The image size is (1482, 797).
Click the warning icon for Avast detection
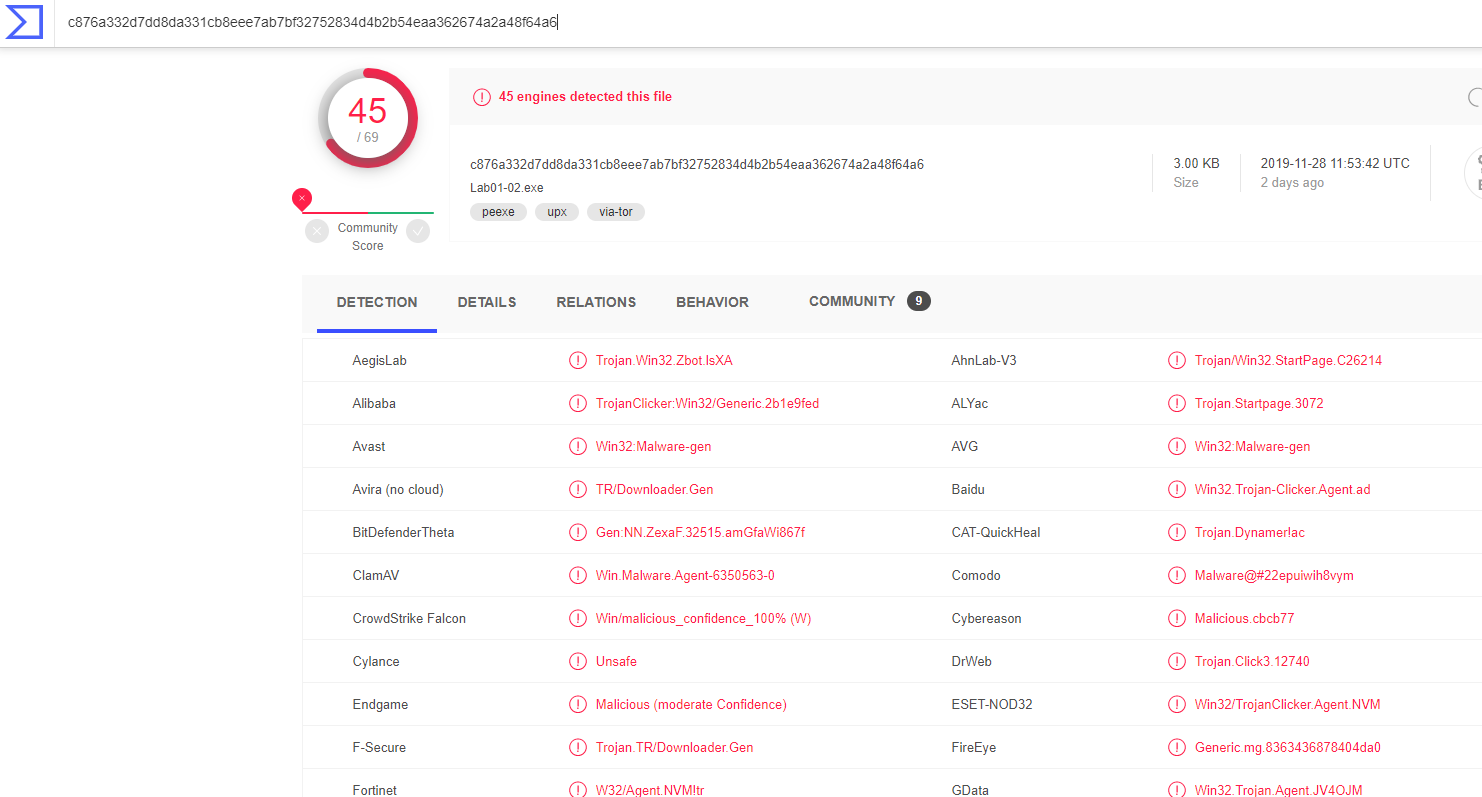(578, 446)
